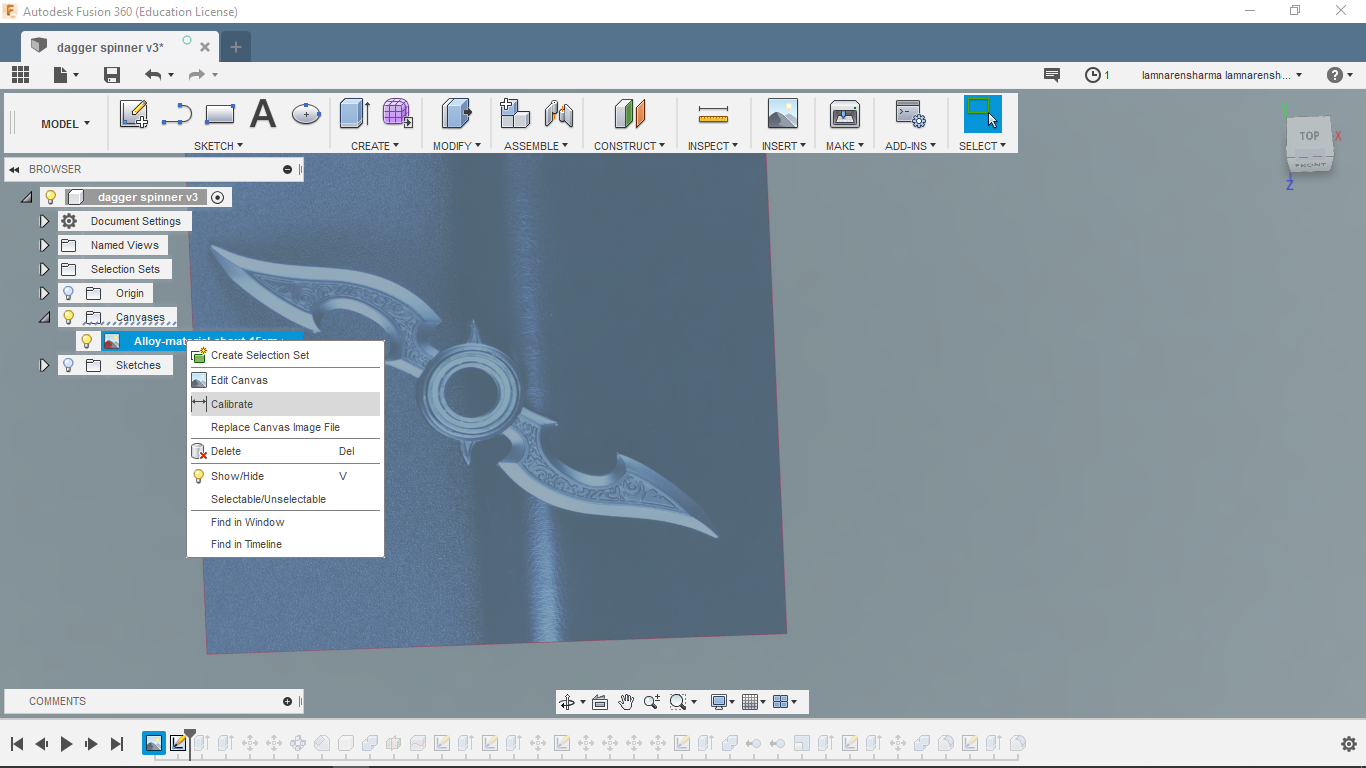1366x768 pixels.
Task: Select the Press Pull modify tool
Action: click(457, 114)
